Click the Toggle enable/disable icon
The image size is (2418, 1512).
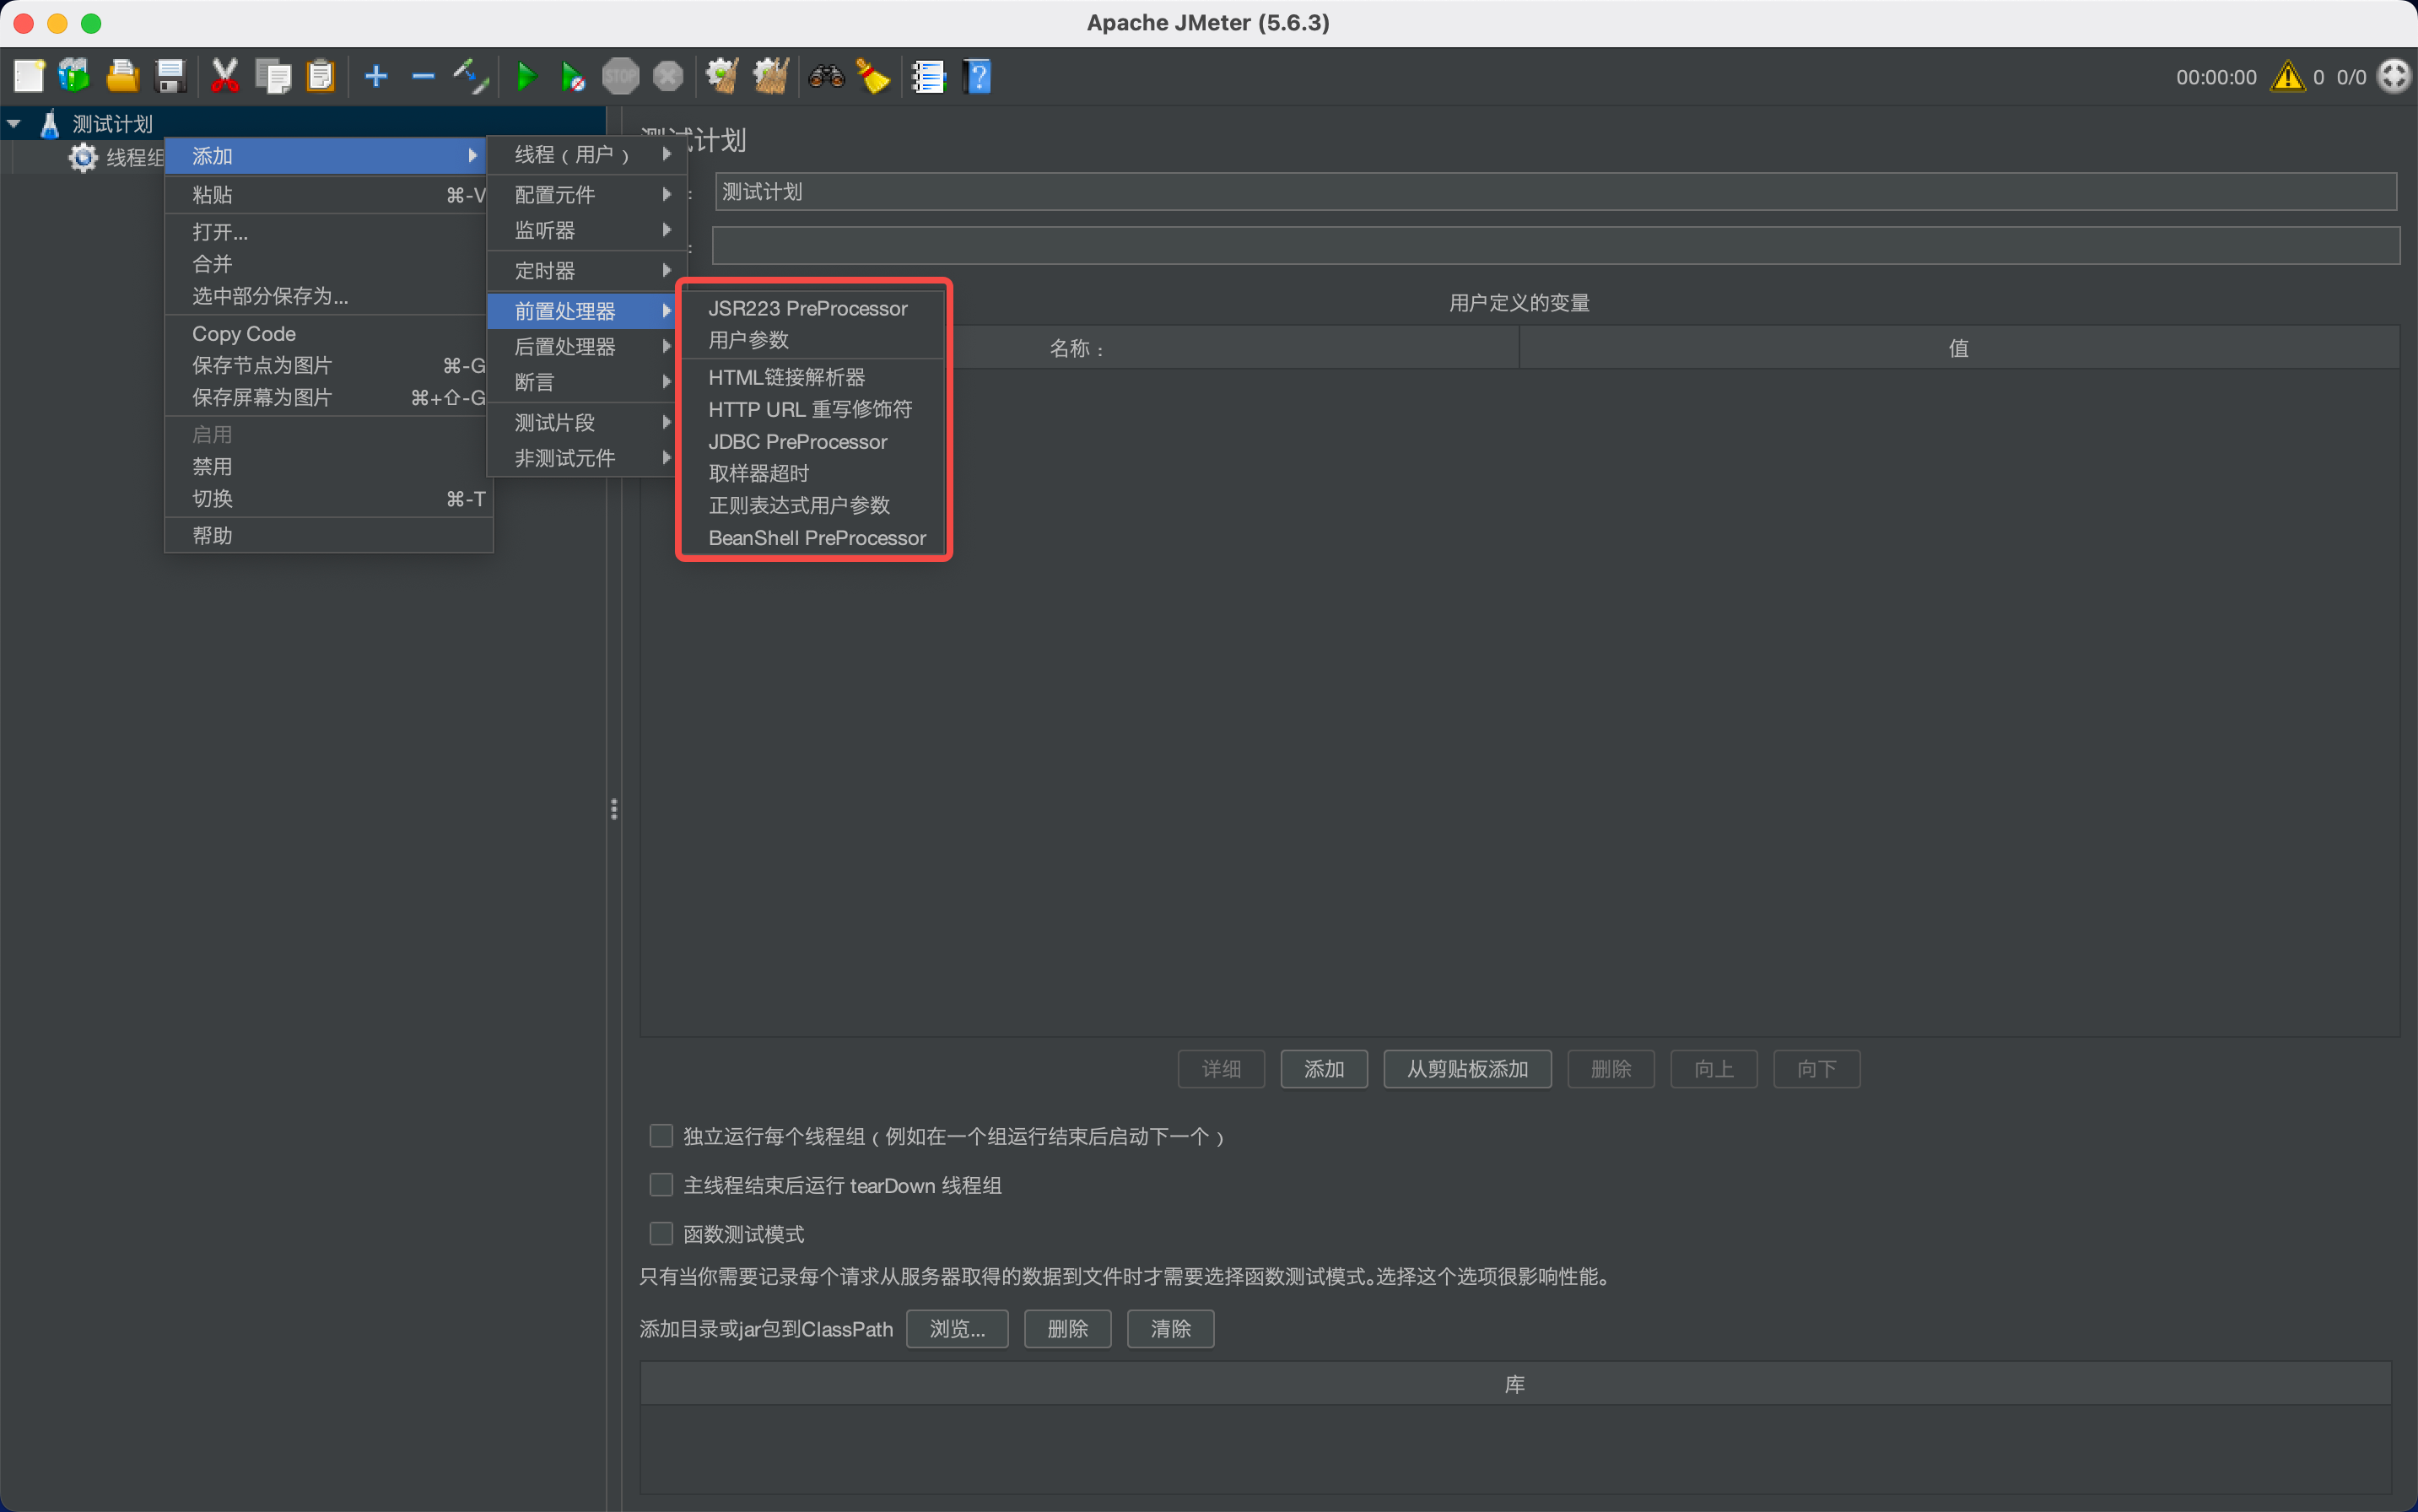[x=470, y=76]
